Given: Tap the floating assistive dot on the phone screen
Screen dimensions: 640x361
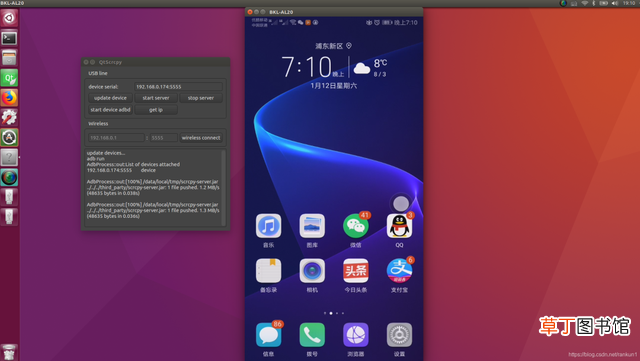Looking at the screenshot, I should 400,203.
